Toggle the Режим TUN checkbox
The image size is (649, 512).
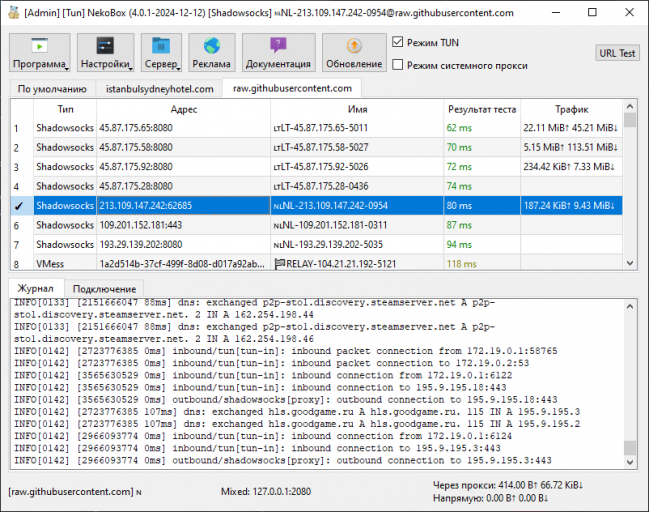[397, 42]
